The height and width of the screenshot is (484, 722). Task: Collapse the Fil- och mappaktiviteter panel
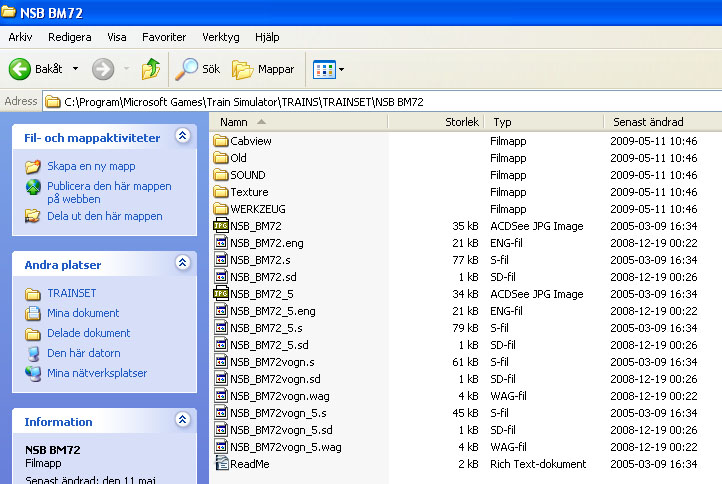183,136
